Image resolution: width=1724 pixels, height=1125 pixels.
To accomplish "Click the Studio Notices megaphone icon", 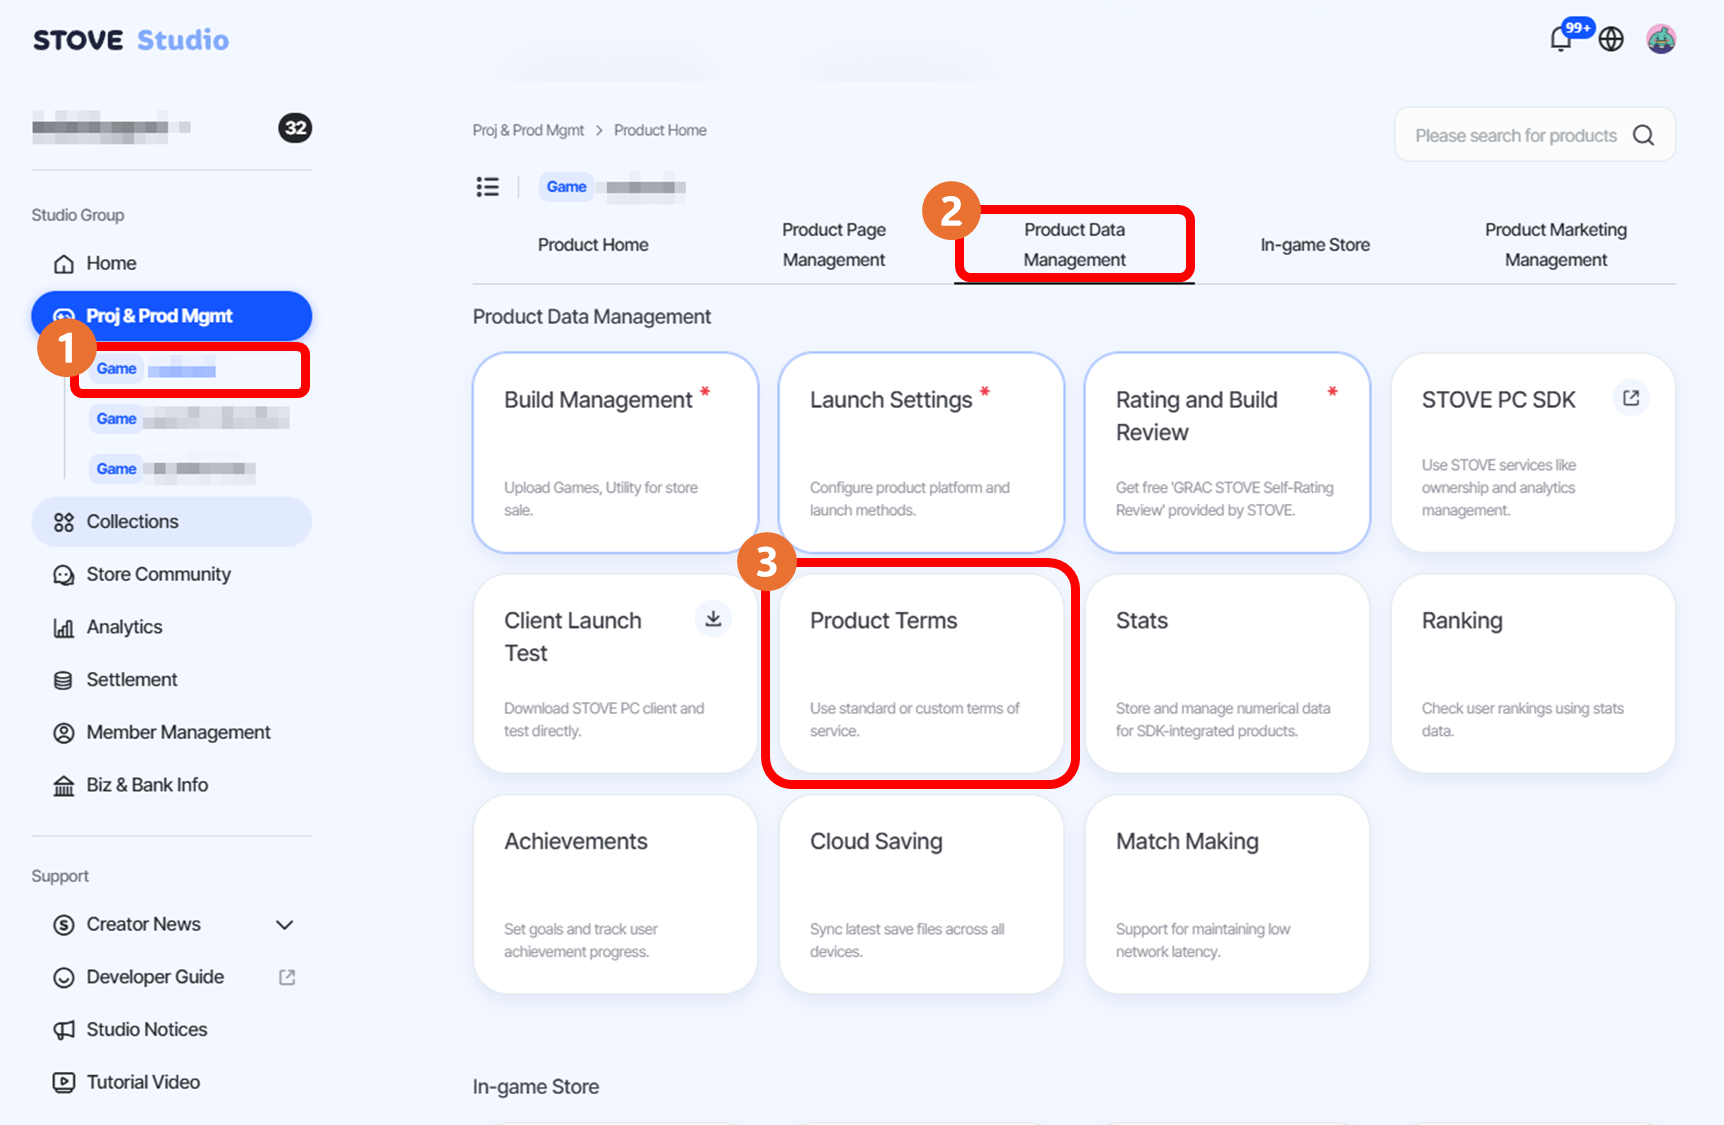I will [x=64, y=1030].
